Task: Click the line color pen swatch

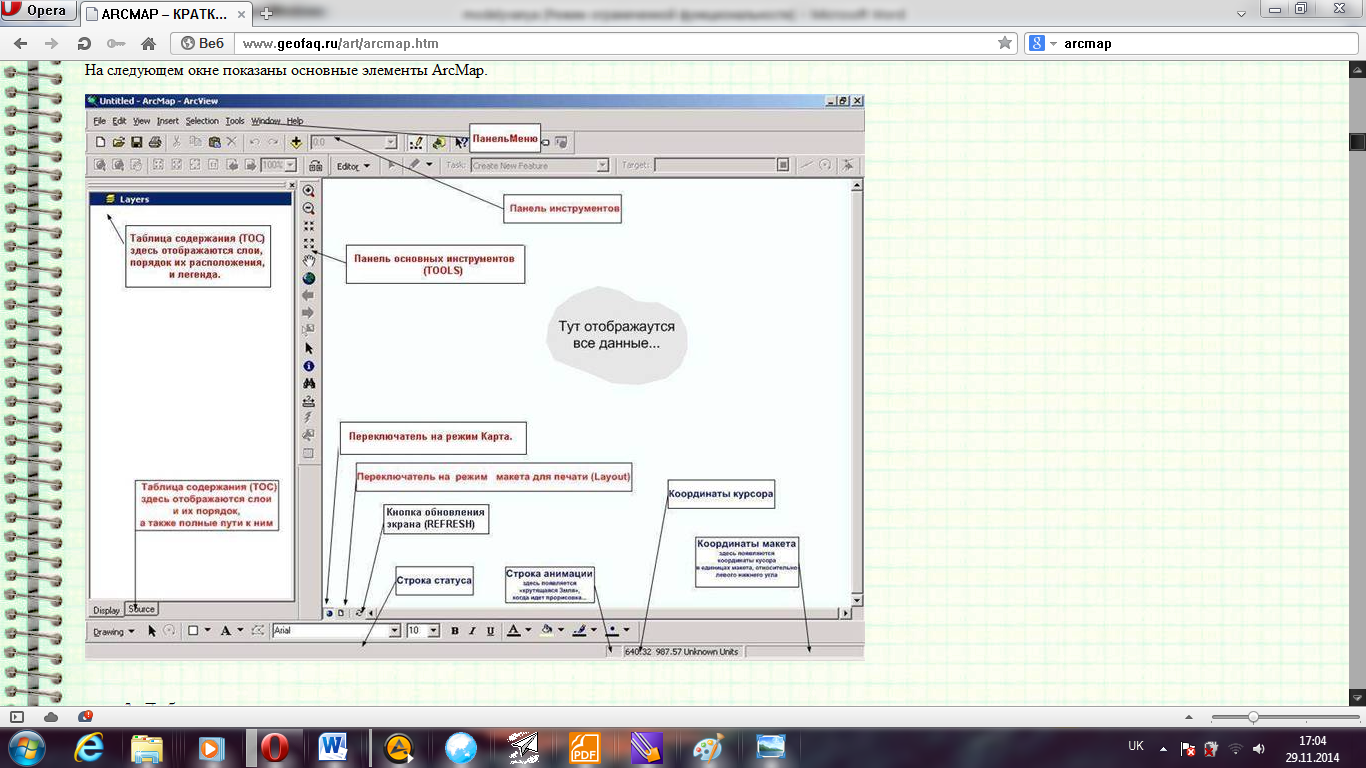Action: point(581,631)
